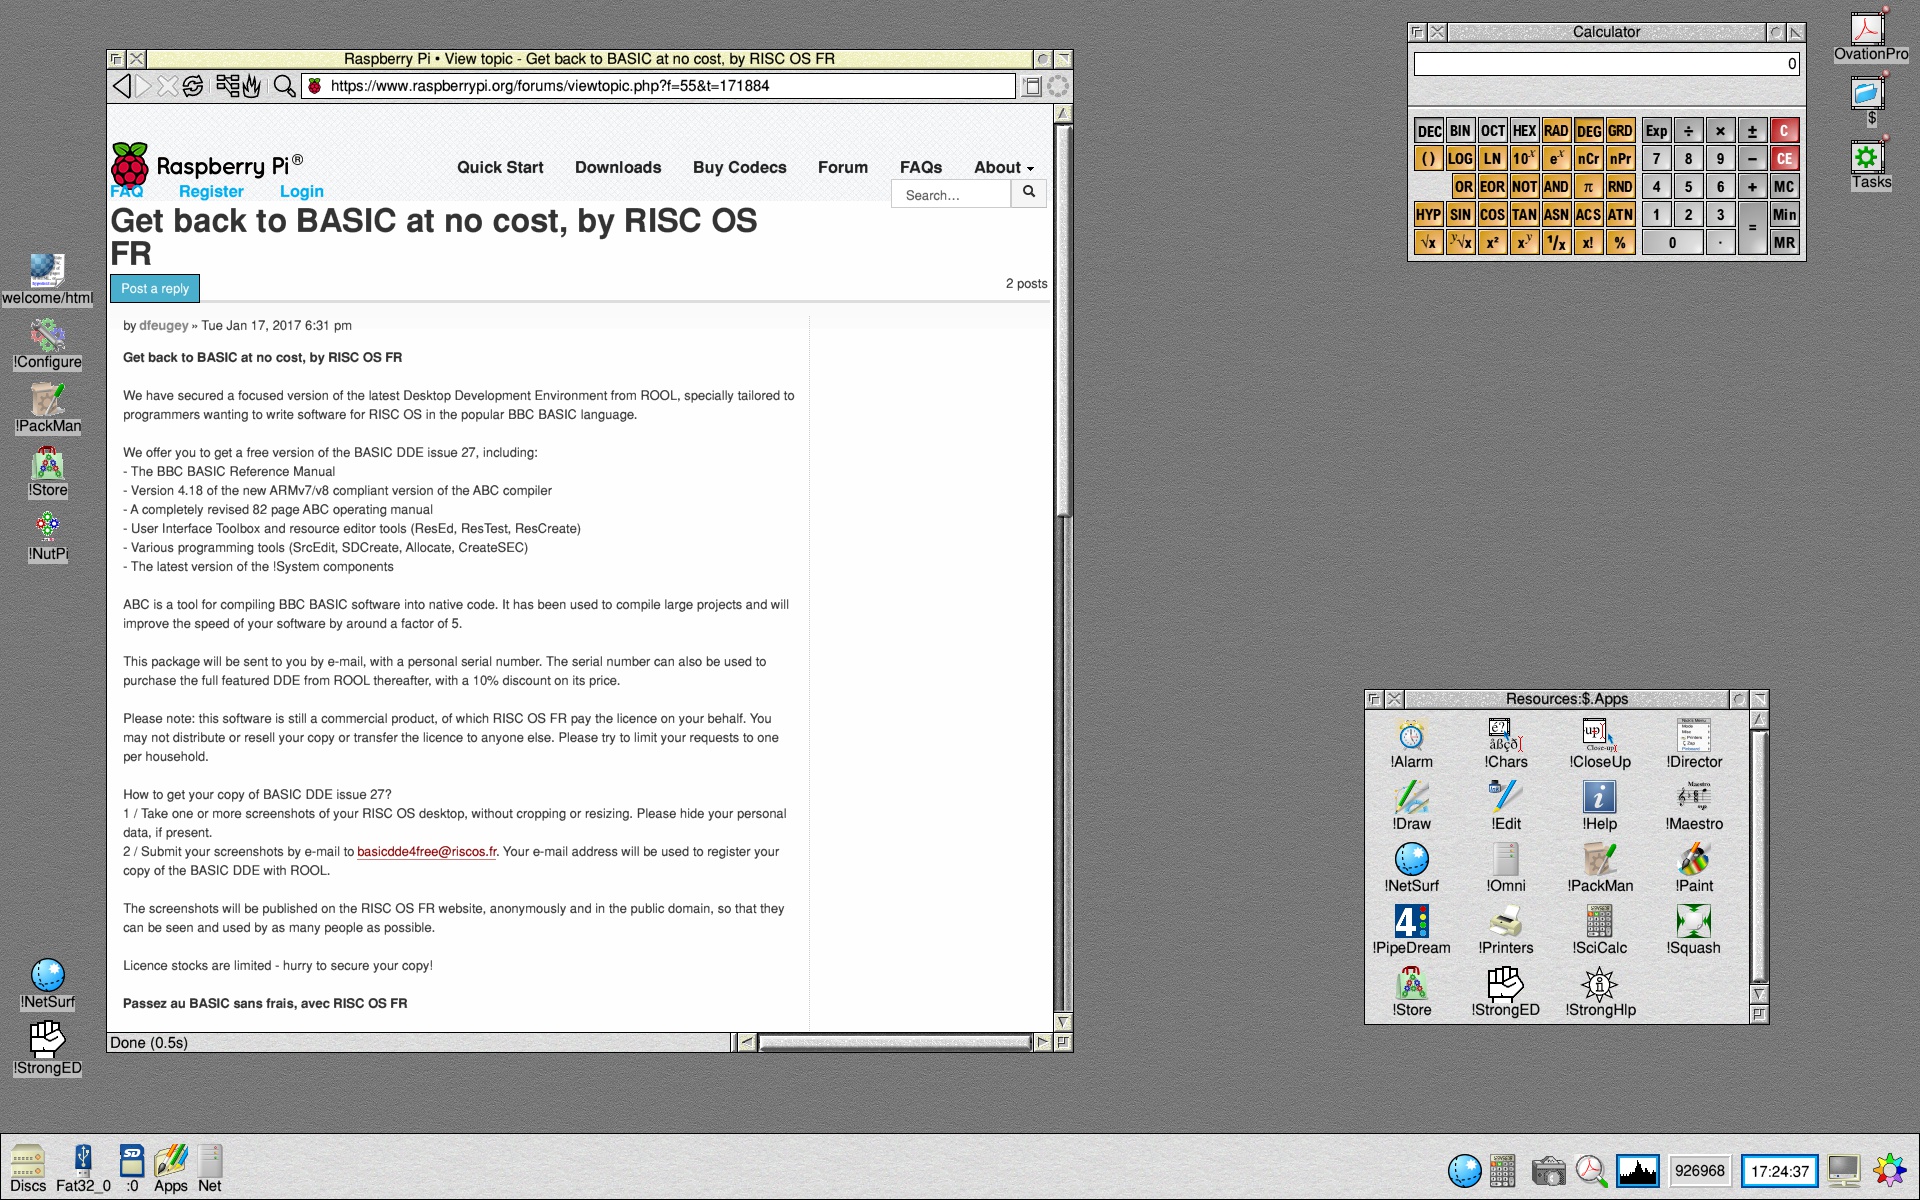Screen dimensions: 1920x1200
Task: Open !PipeDream in the Apps window
Action: (x=1411, y=930)
